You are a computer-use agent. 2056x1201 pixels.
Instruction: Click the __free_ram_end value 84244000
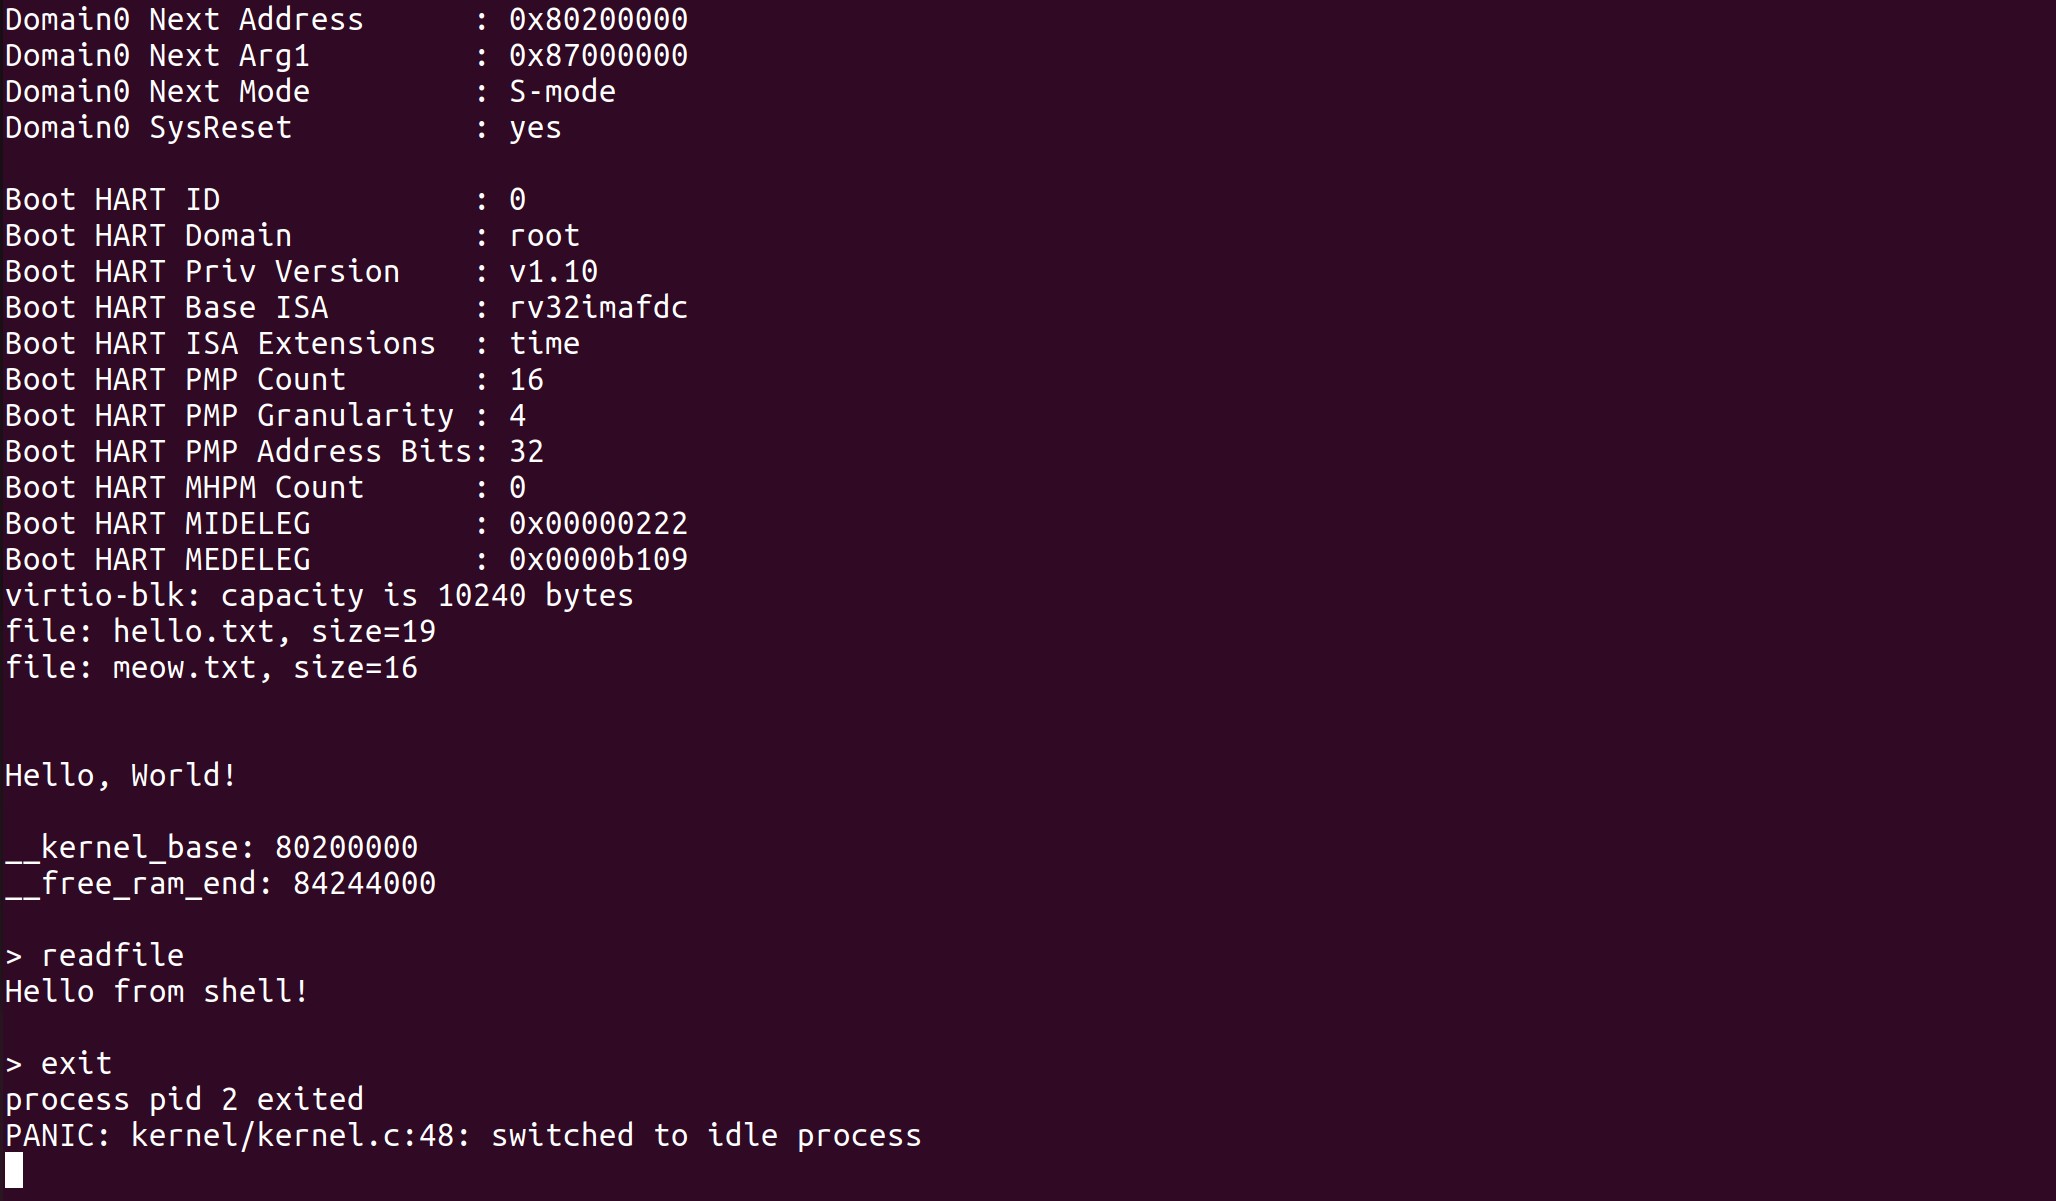pos(364,883)
